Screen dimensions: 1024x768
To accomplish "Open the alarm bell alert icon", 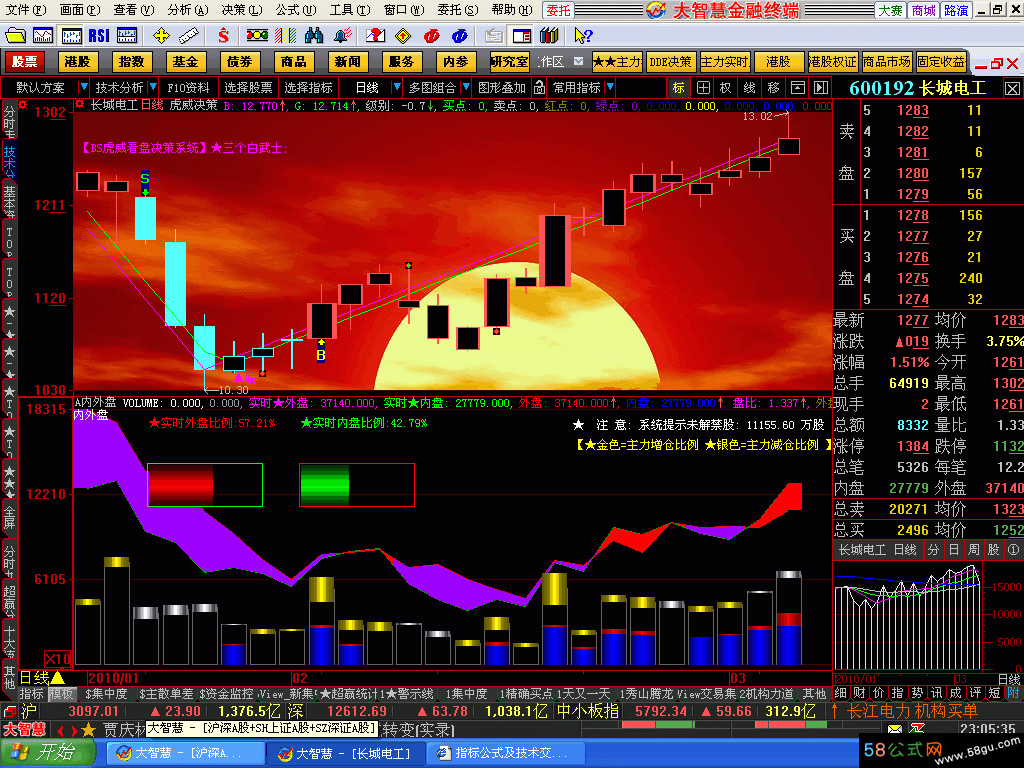I will click(x=342, y=35).
